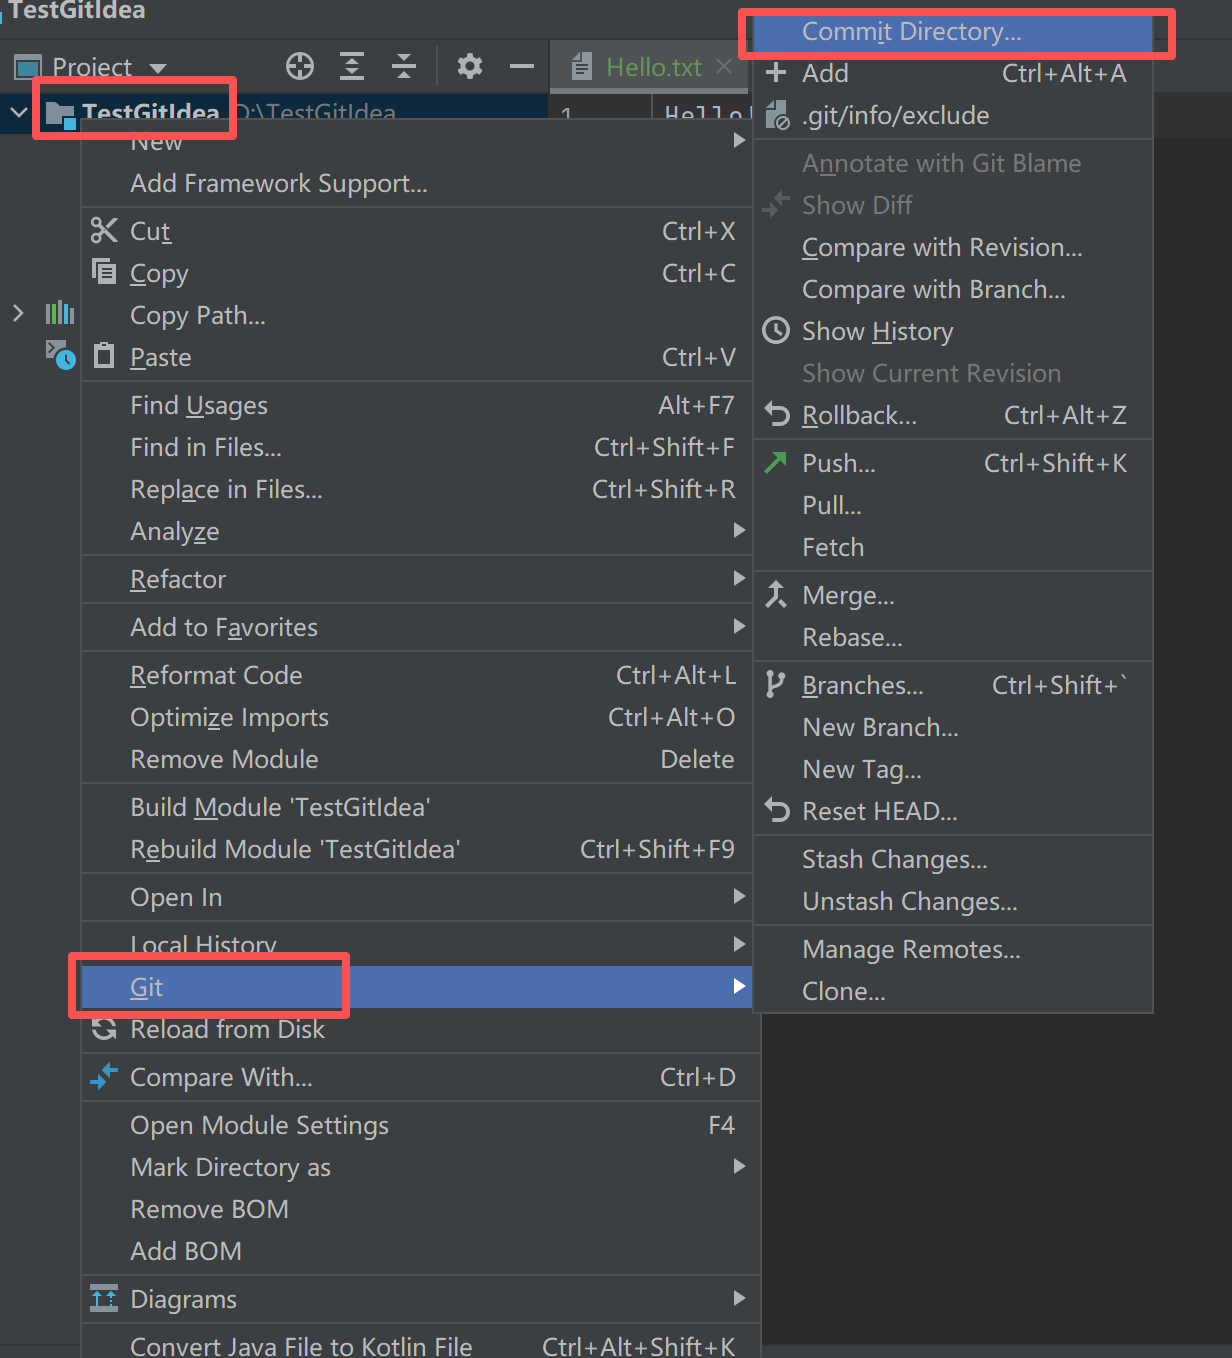Choose Stash Changes

(x=953, y=859)
